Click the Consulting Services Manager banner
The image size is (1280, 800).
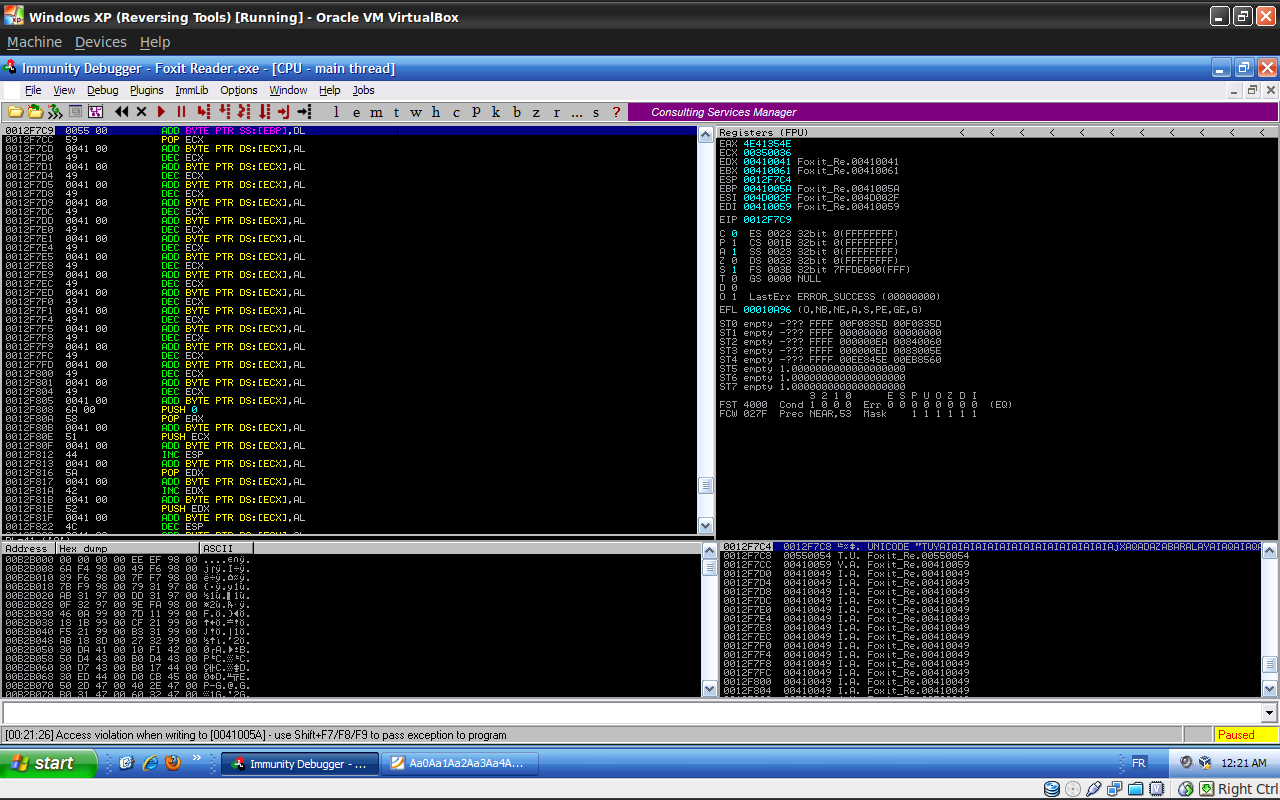pos(953,112)
